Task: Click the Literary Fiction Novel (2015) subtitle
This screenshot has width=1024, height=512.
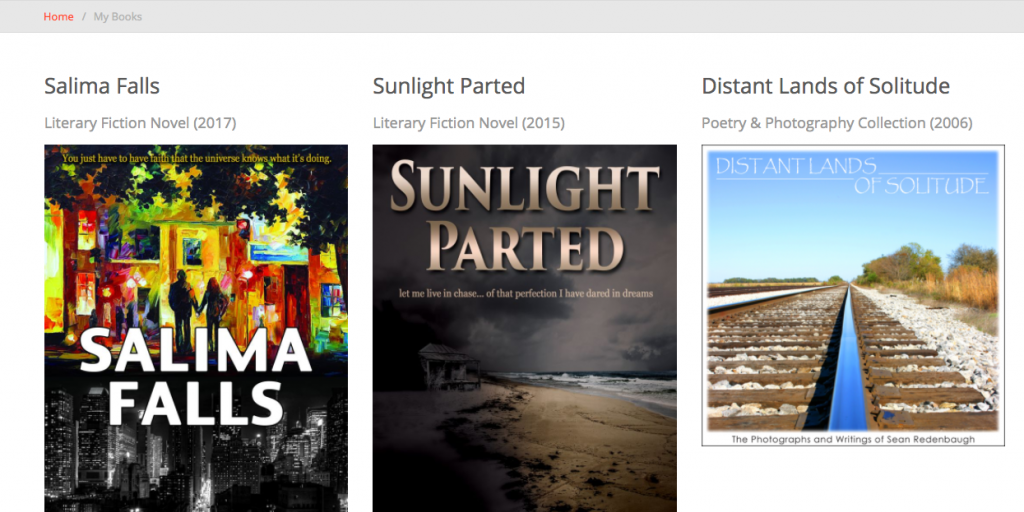Action: [x=468, y=123]
